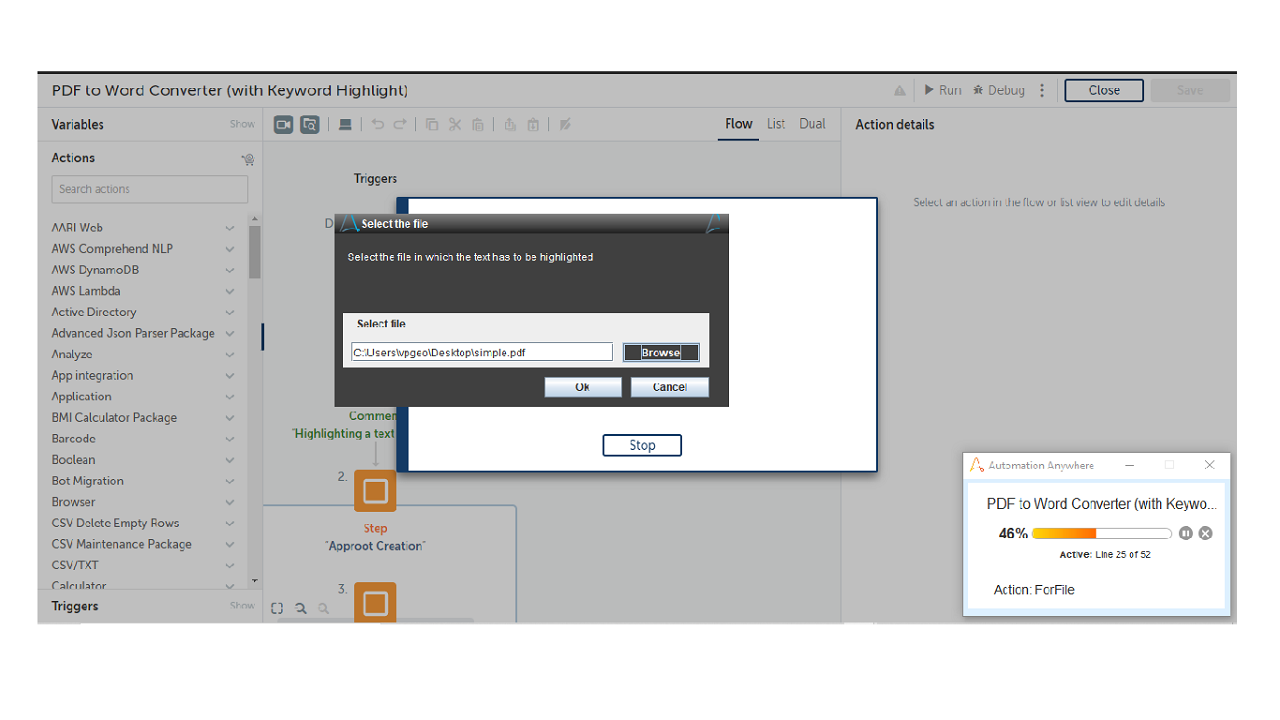Click the fit-to-screen icon below the flow
Screen dimensions: 1280x720
pyautogui.click(x=277, y=607)
